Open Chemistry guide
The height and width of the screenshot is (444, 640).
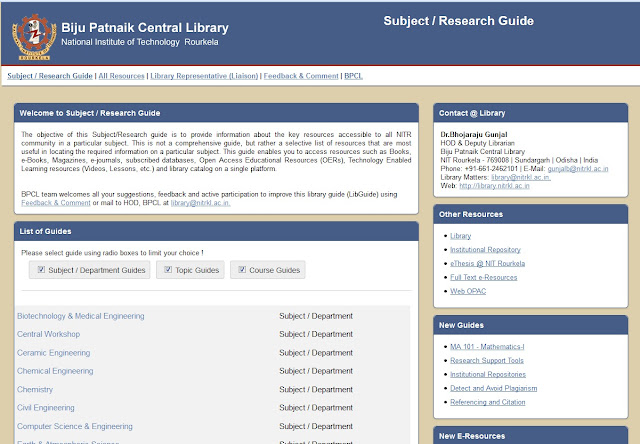click(x=35, y=389)
